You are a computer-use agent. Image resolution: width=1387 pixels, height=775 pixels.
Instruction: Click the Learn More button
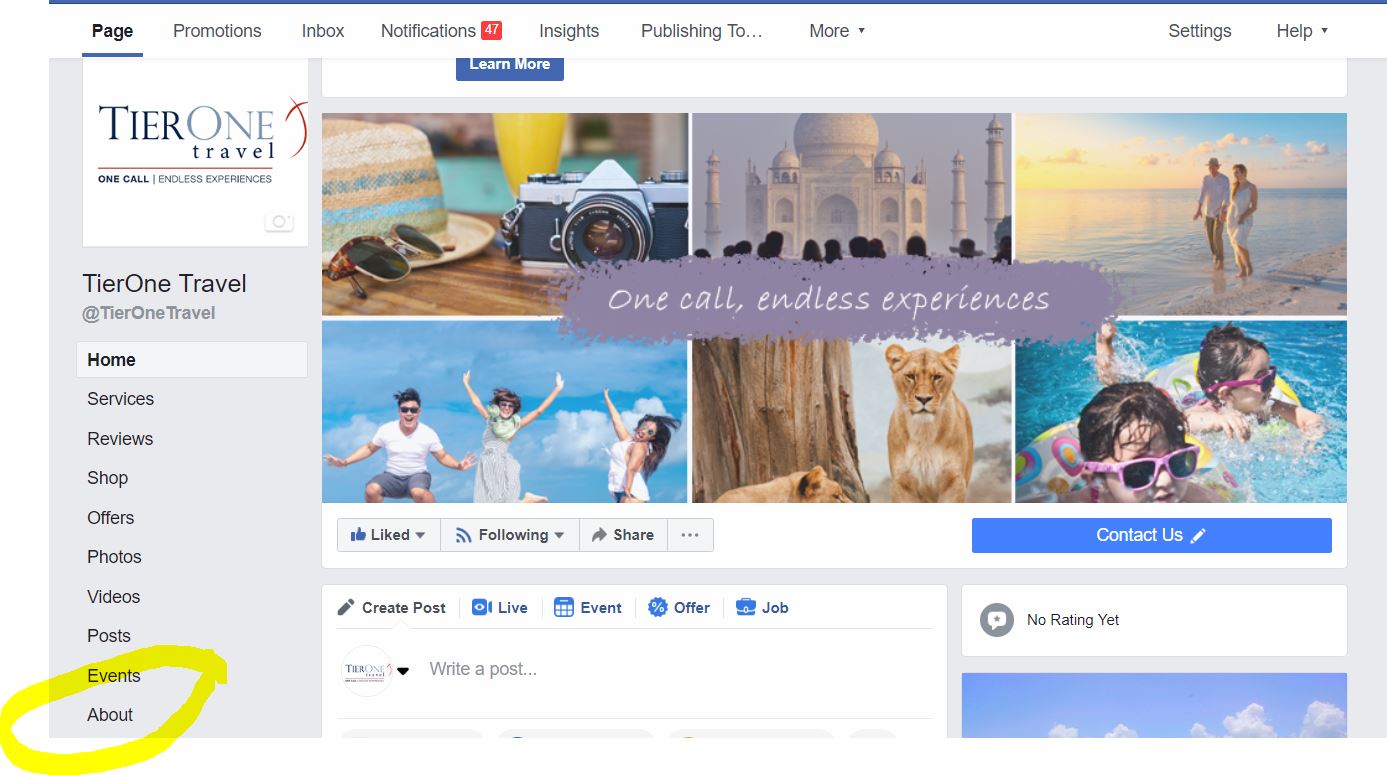pyautogui.click(x=510, y=64)
